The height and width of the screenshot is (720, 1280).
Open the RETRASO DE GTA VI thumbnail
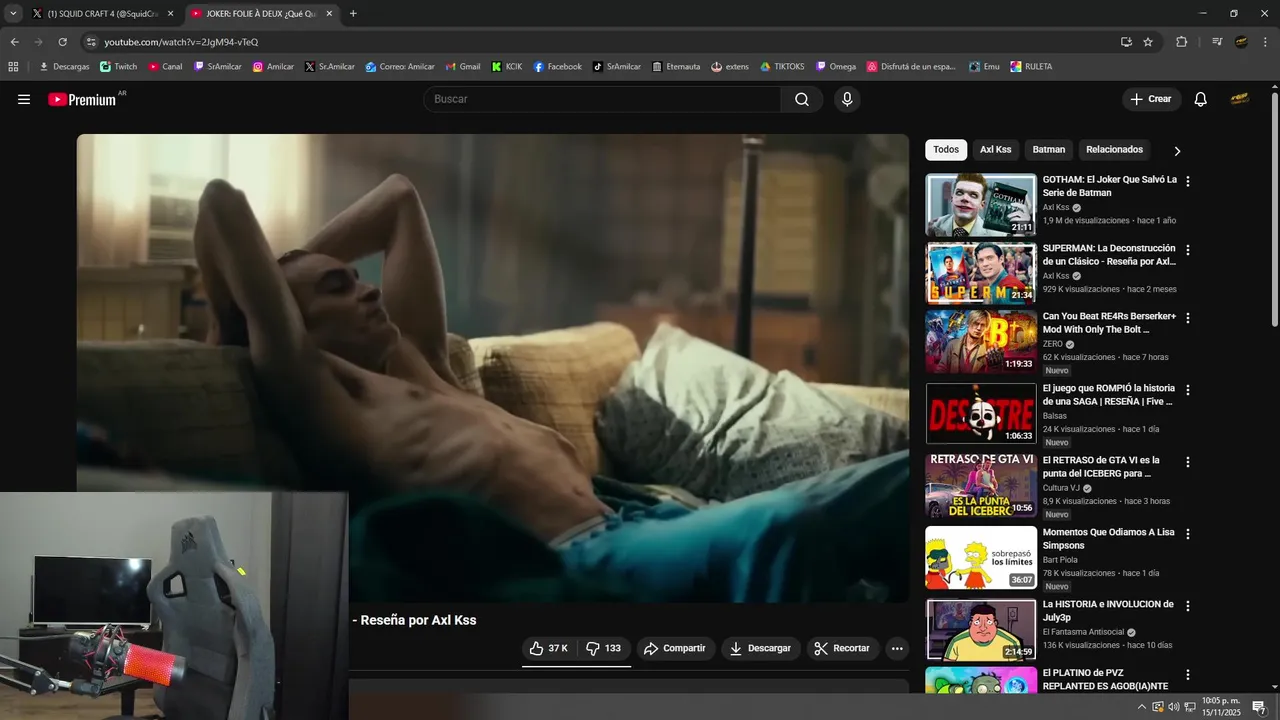coord(980,485)
